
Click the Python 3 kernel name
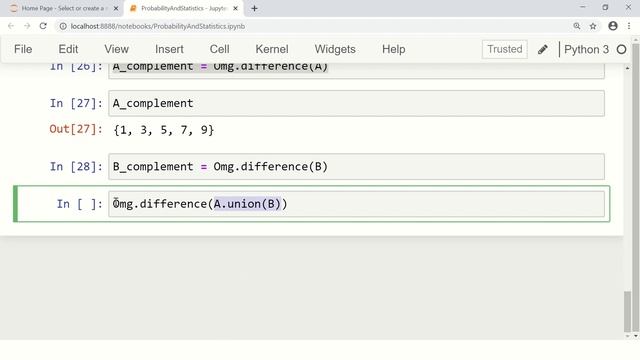(x=586, y=49)
